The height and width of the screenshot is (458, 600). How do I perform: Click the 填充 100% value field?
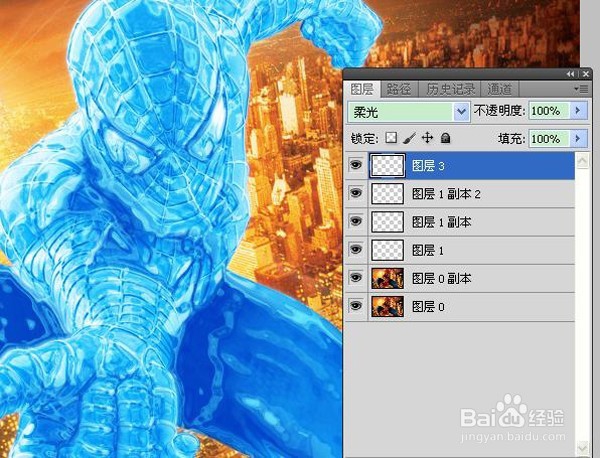point(549,139)
